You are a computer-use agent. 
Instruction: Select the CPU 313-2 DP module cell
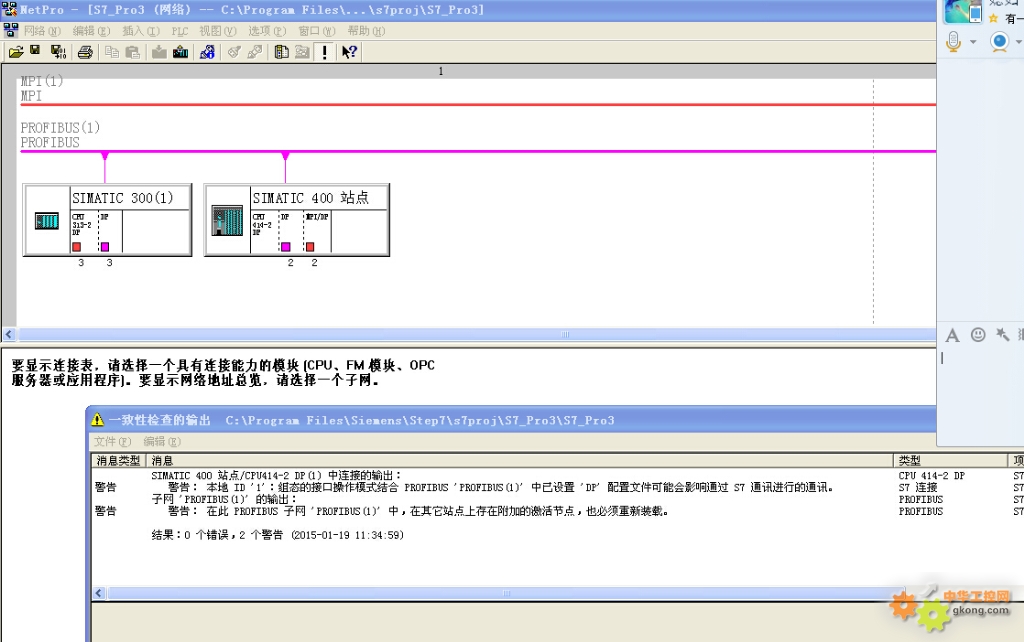pos(84,231)
